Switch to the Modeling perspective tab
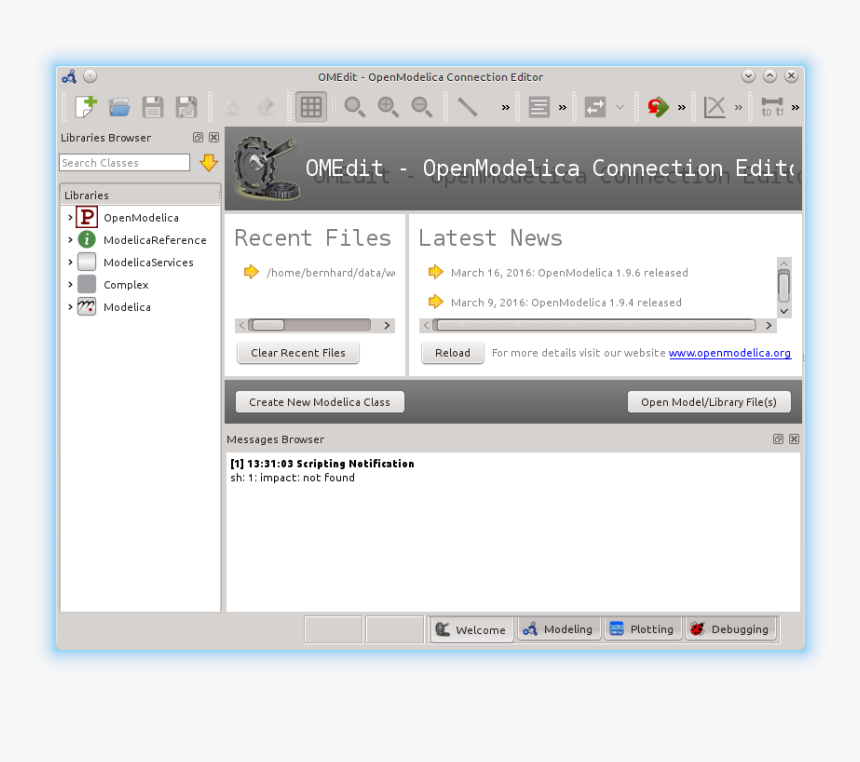 pyautogui.click(x=558, y=629)
